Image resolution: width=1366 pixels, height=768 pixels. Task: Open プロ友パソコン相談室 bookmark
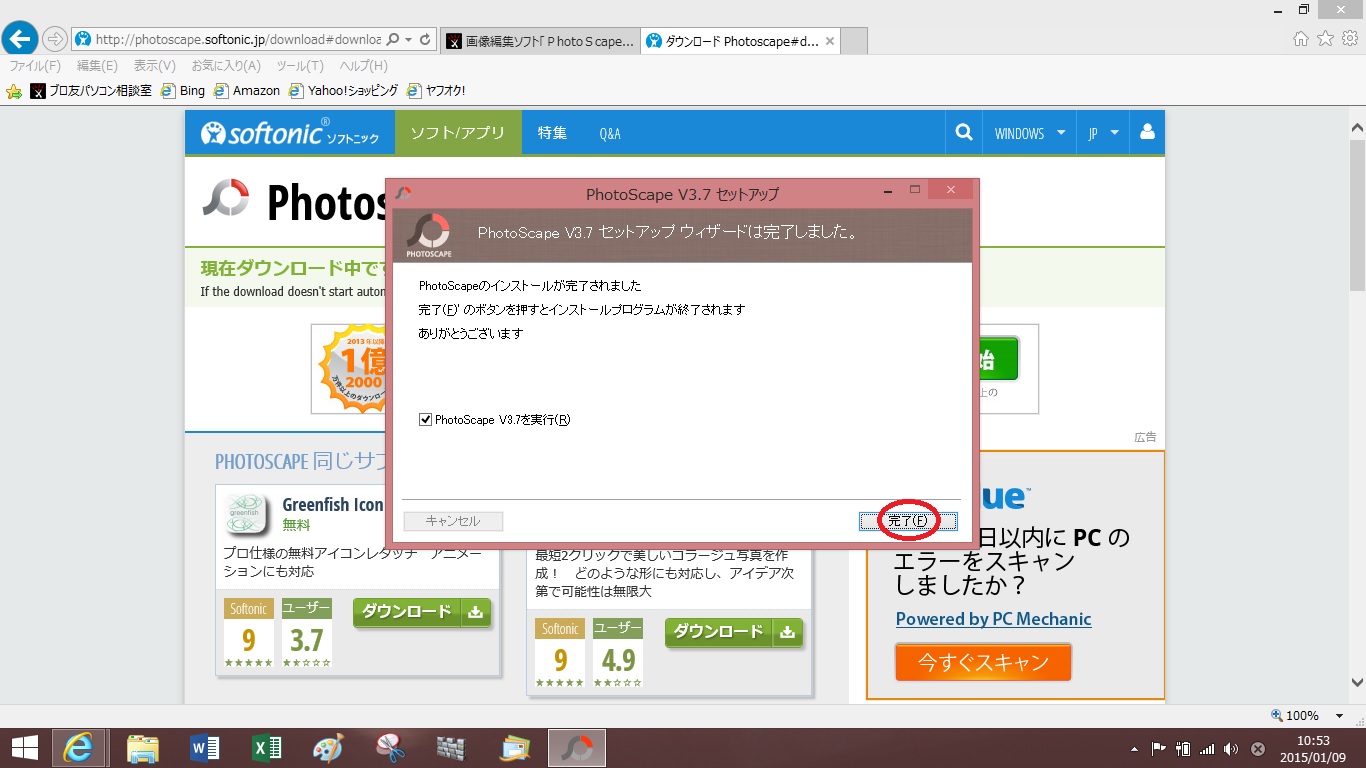92,91
